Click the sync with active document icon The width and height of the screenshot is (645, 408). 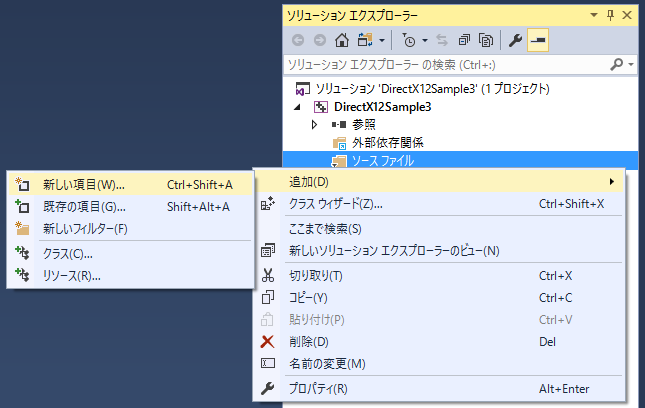pyautogui.click(x=442, y=40)
